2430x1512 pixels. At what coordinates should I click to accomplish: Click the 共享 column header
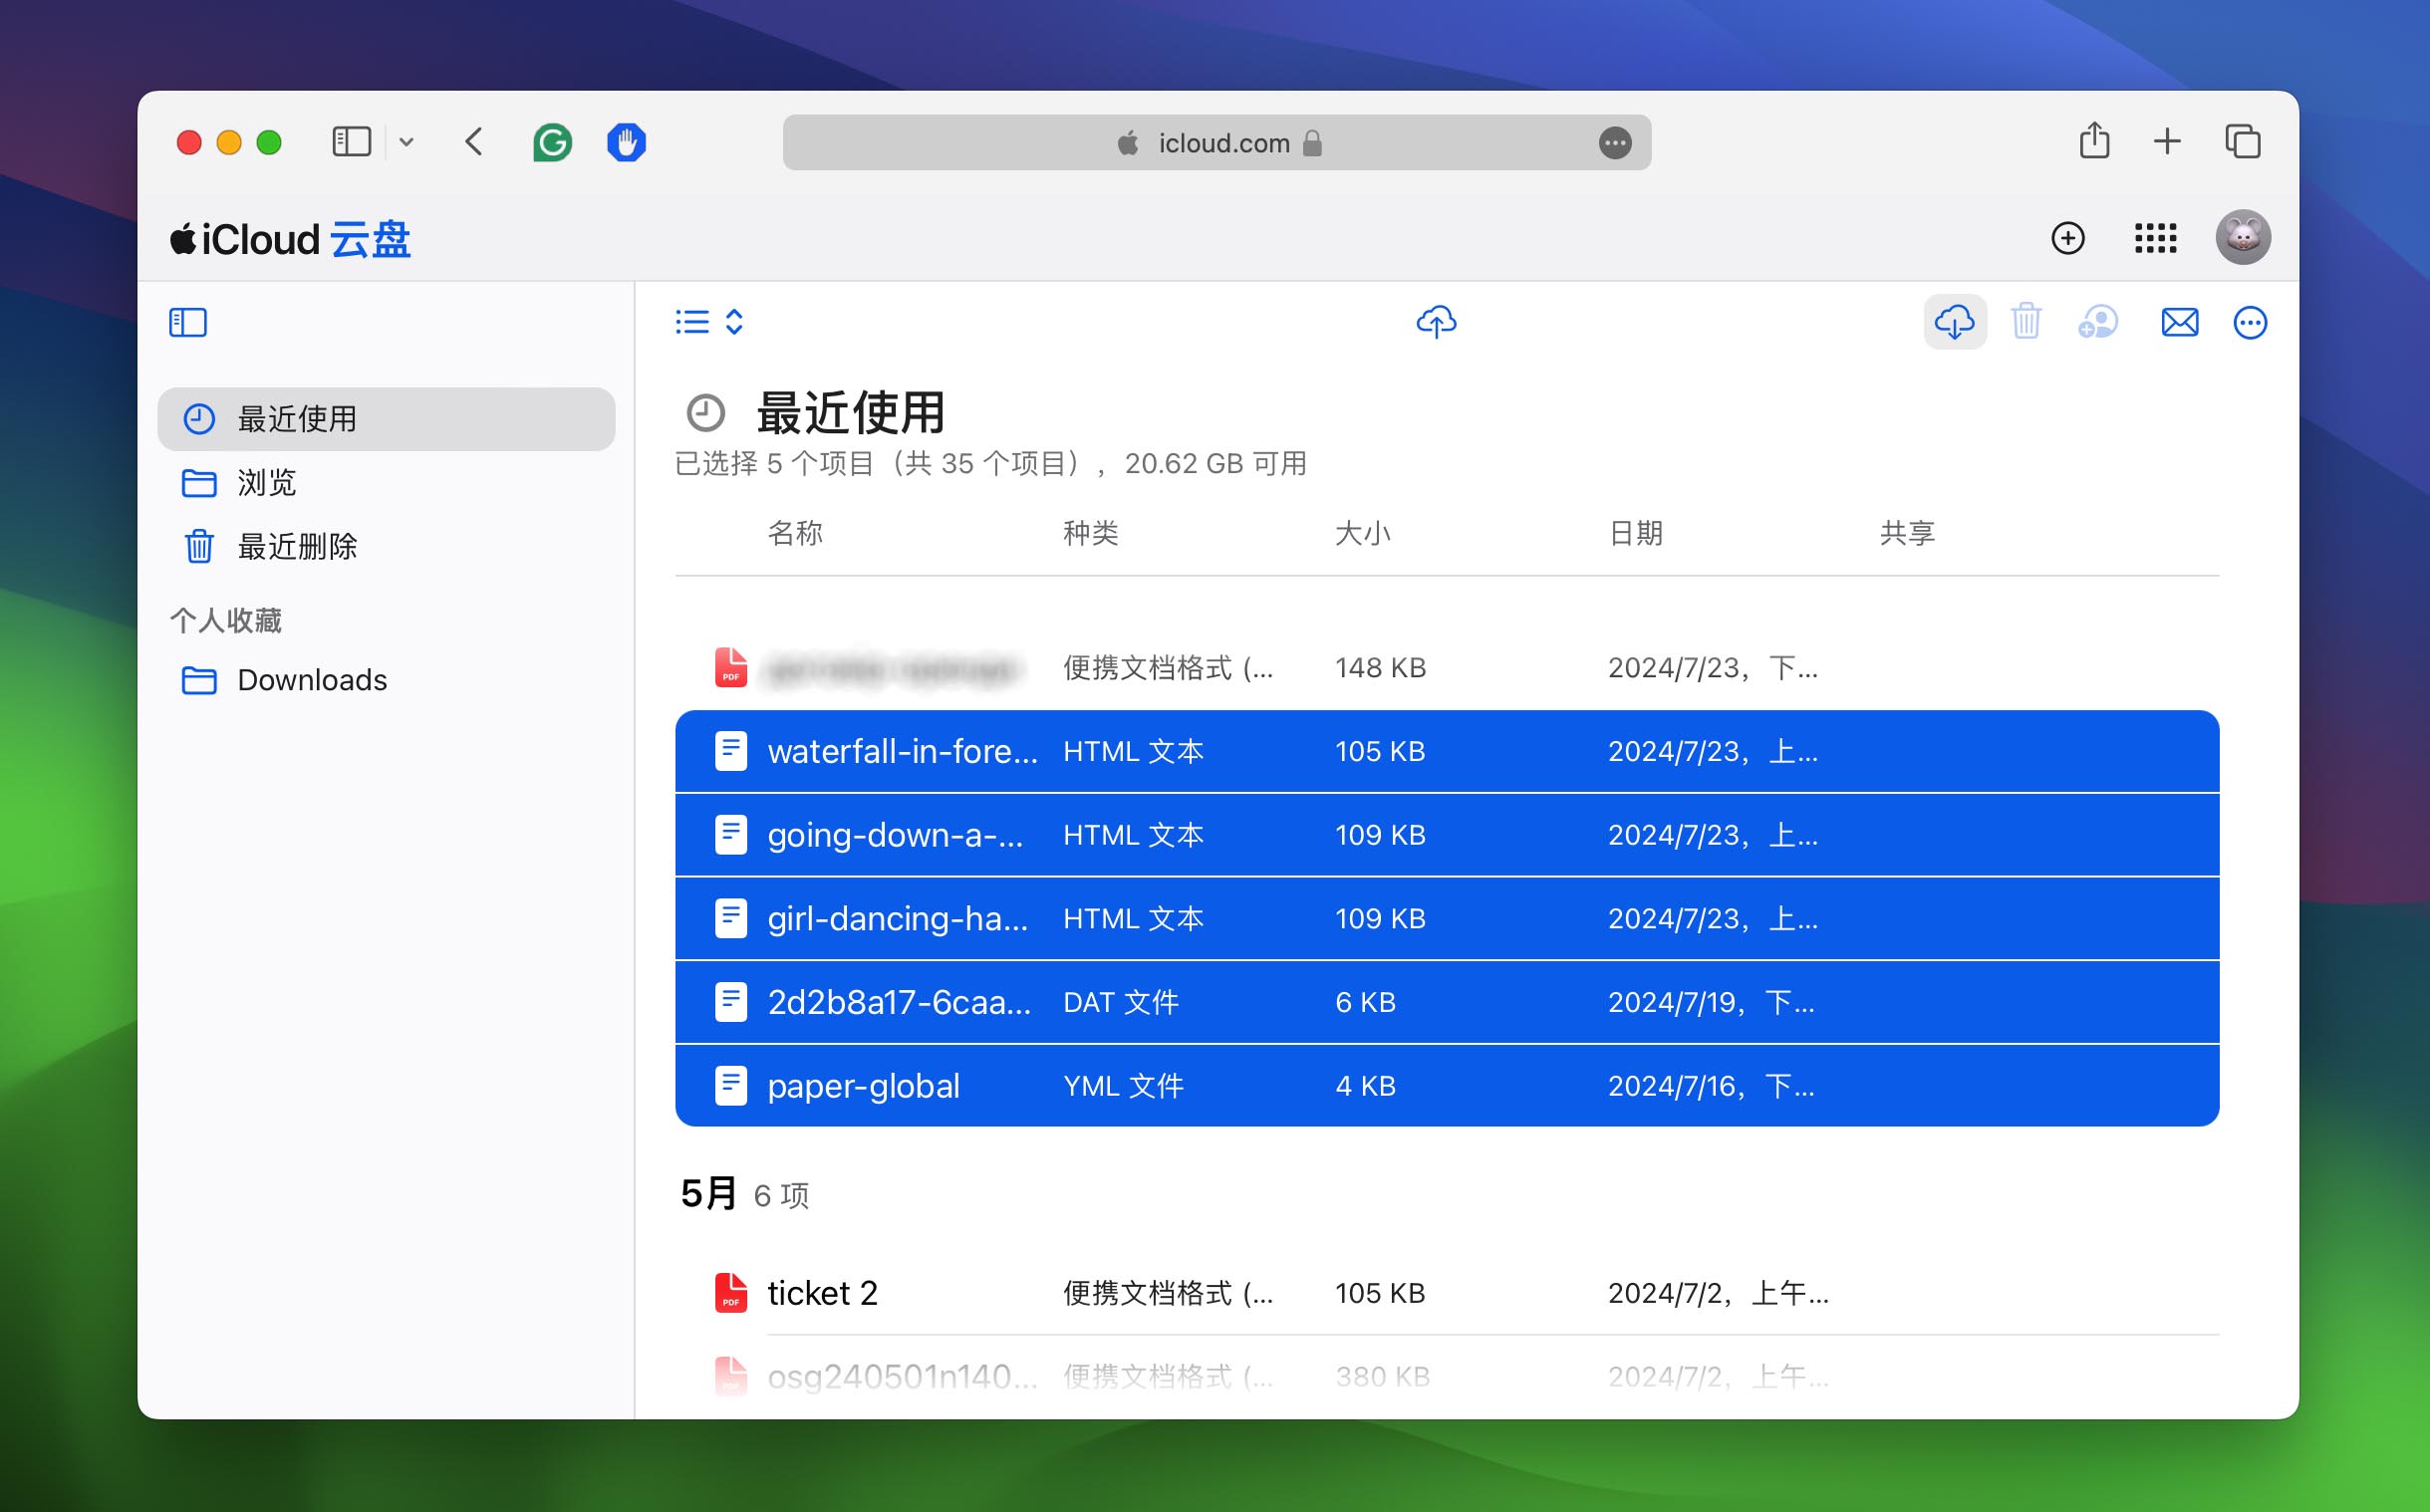point(1907,533)
